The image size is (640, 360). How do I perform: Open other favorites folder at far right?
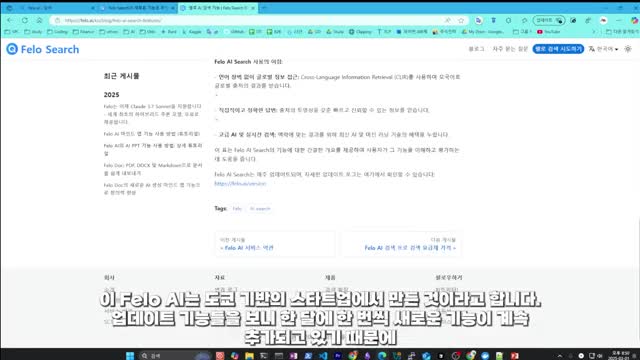622,32
